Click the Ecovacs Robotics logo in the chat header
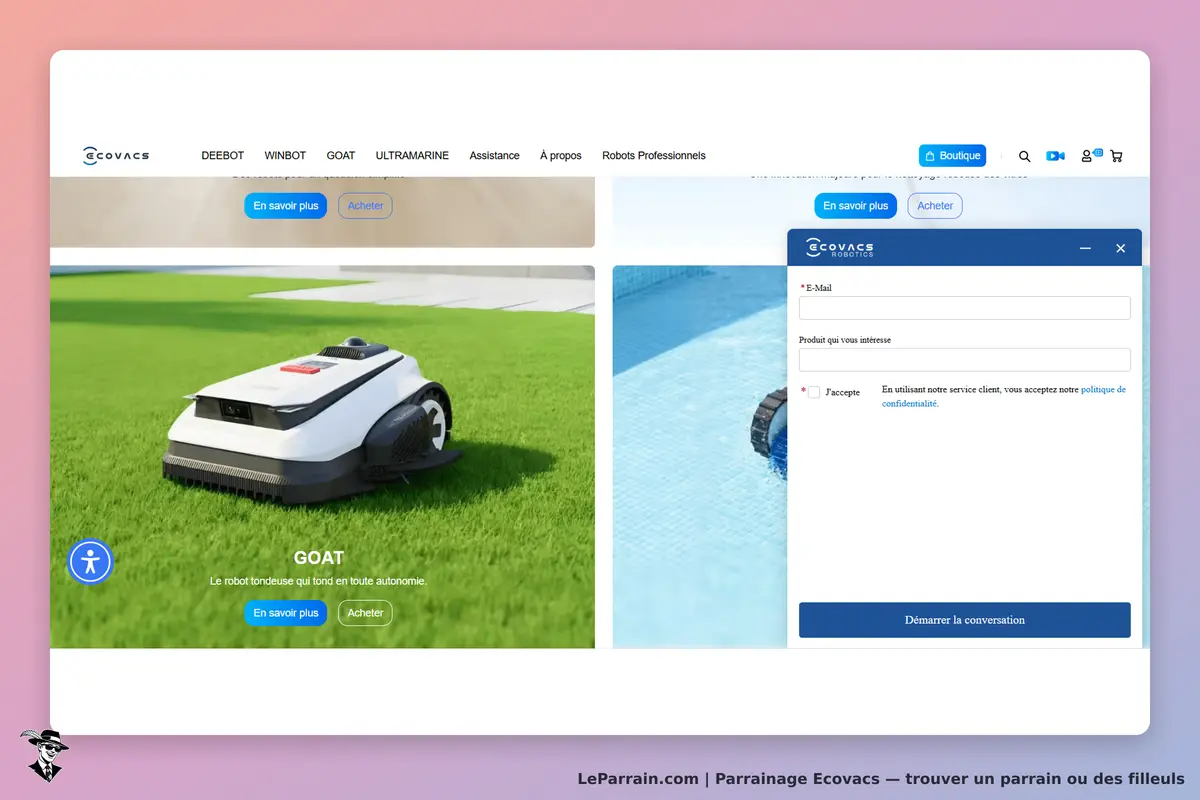This screenshot has height=800, width=1200. tap(840, 248)
